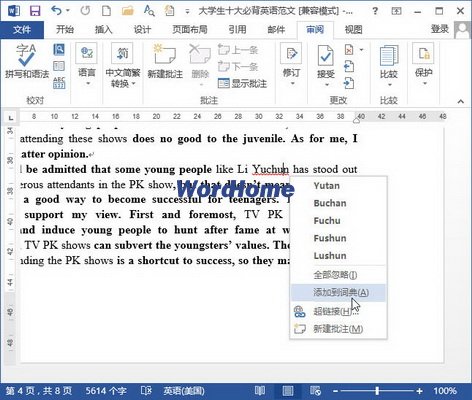Viewport: 472px width, 400px height.
Task: Click New Comment button in ribbon
Action: [x=165, y=61]
